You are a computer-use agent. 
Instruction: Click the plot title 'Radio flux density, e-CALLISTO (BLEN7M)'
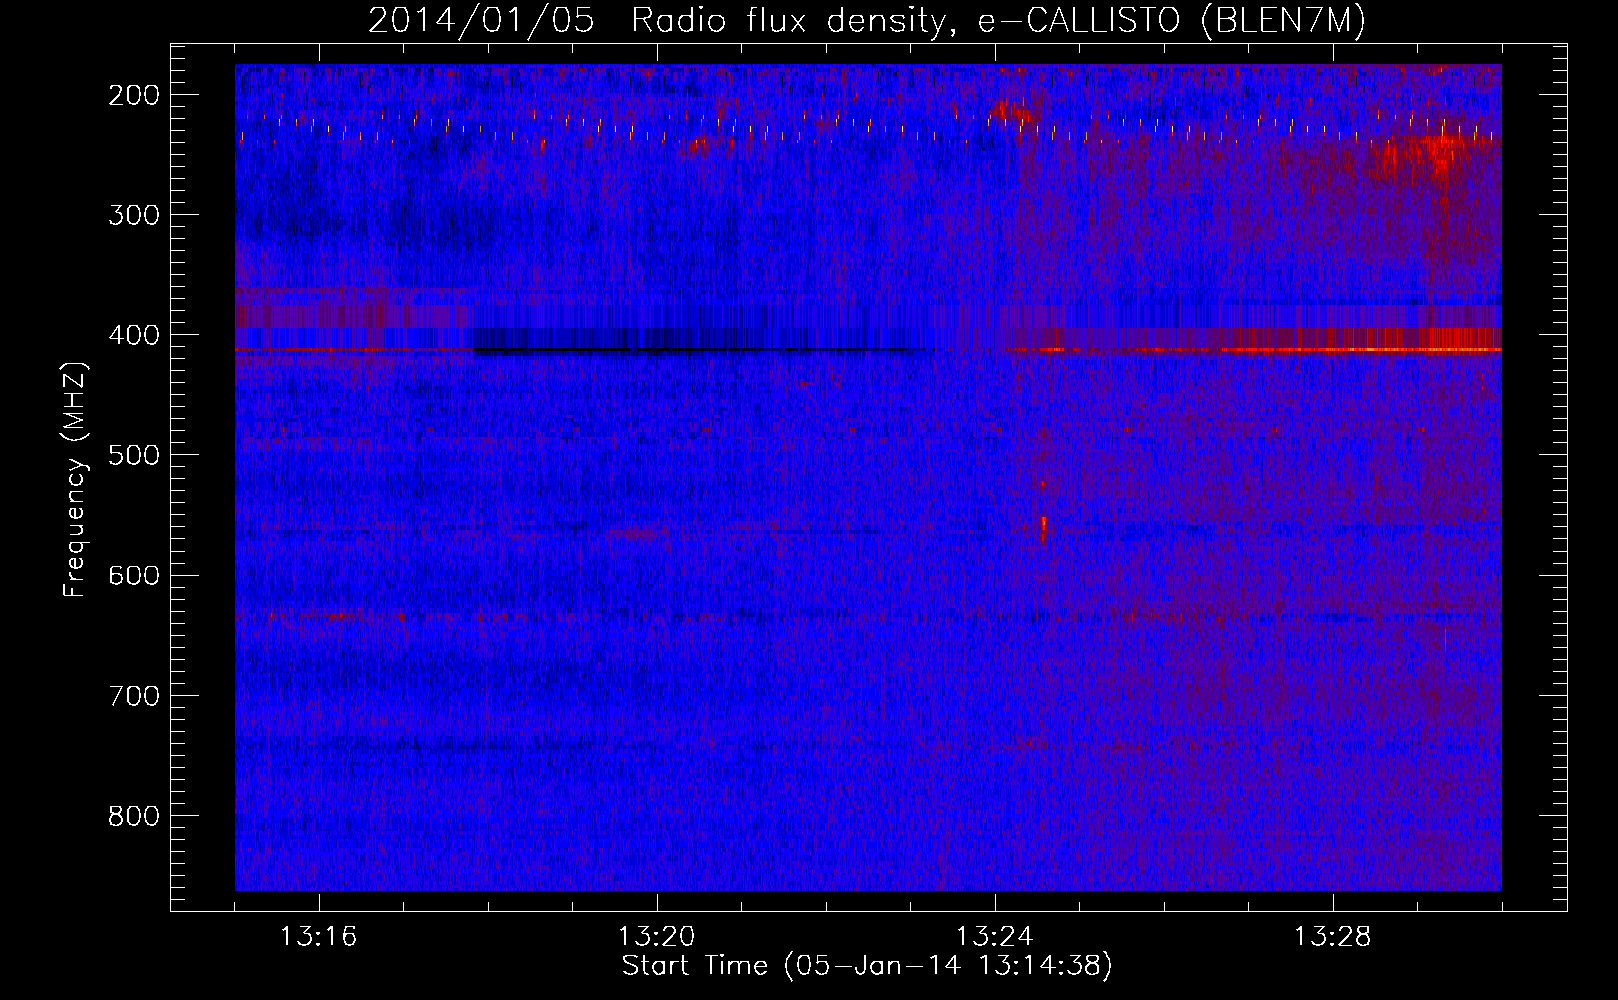[998, 21]
